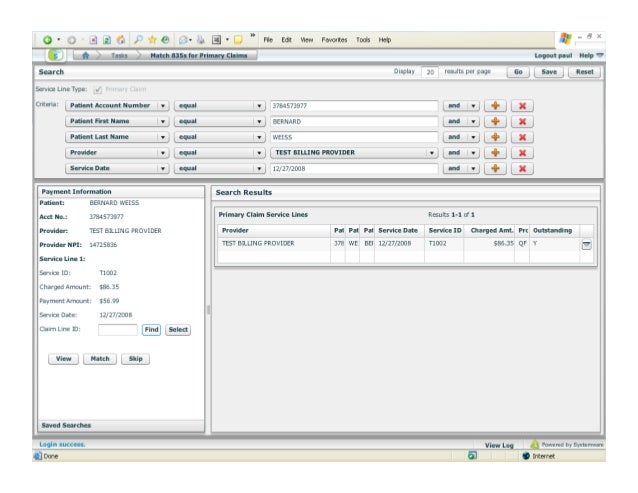Toggle the Primary Claim checkbox
The image size is (638, 493).
98,89
